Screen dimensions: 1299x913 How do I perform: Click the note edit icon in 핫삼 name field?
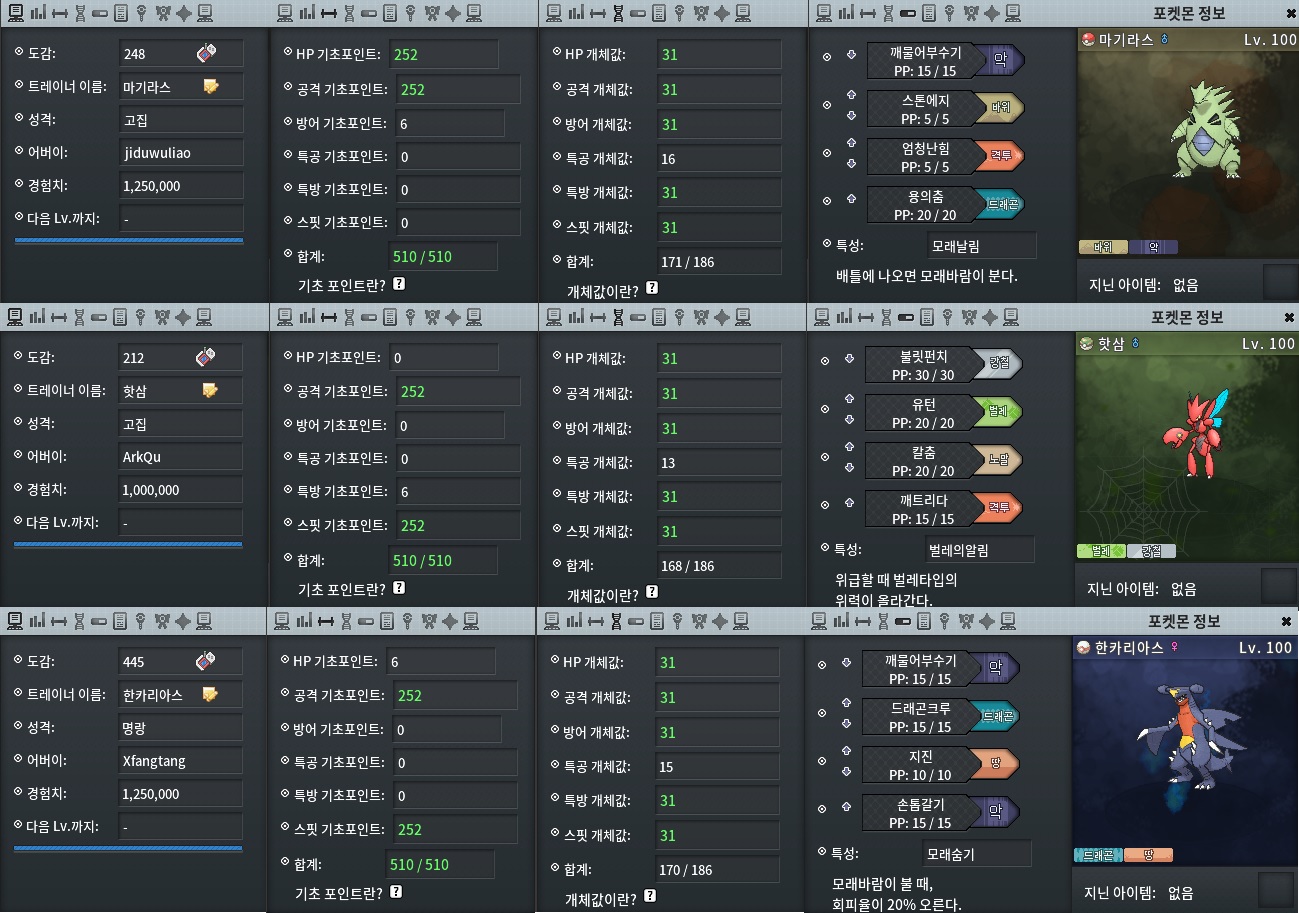210,389
